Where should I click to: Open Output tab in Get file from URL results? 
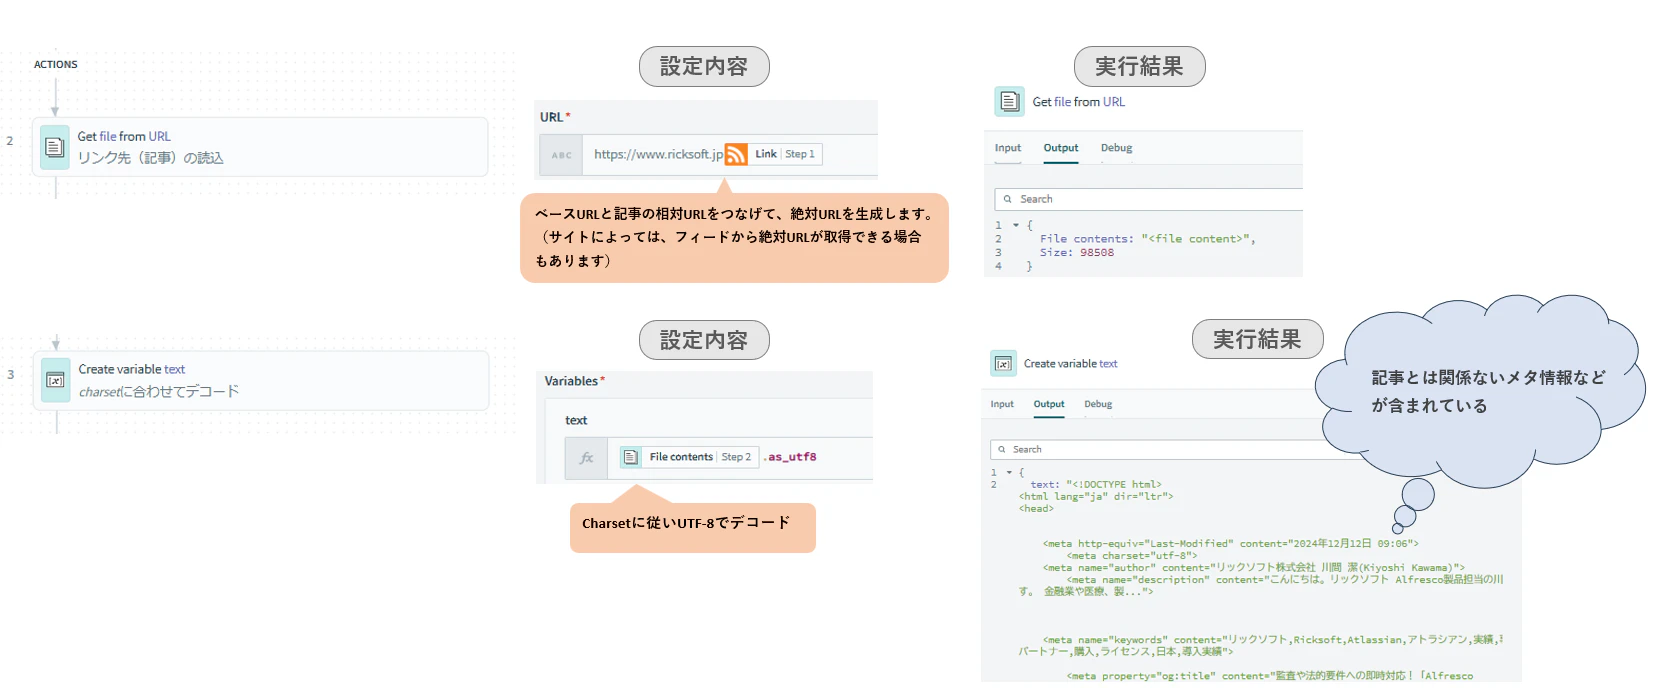(1061, 148)
